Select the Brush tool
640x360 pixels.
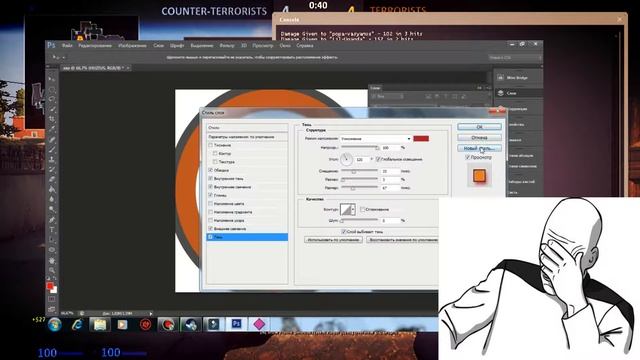pos(52,149)
